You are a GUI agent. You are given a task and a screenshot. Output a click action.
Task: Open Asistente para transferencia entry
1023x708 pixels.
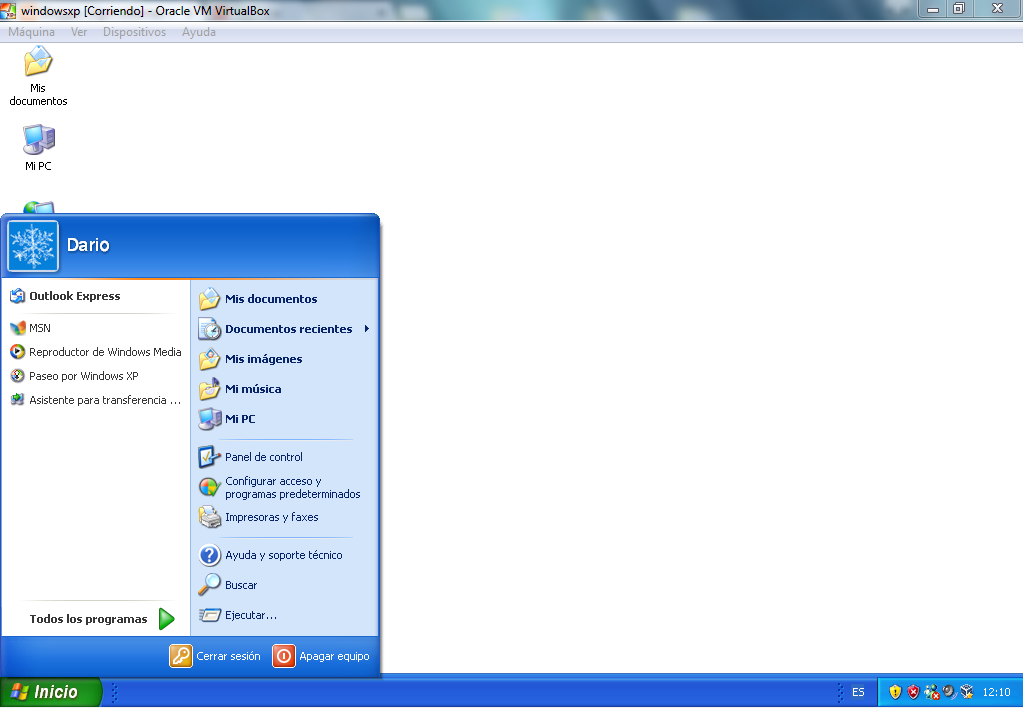coord(96,400)
